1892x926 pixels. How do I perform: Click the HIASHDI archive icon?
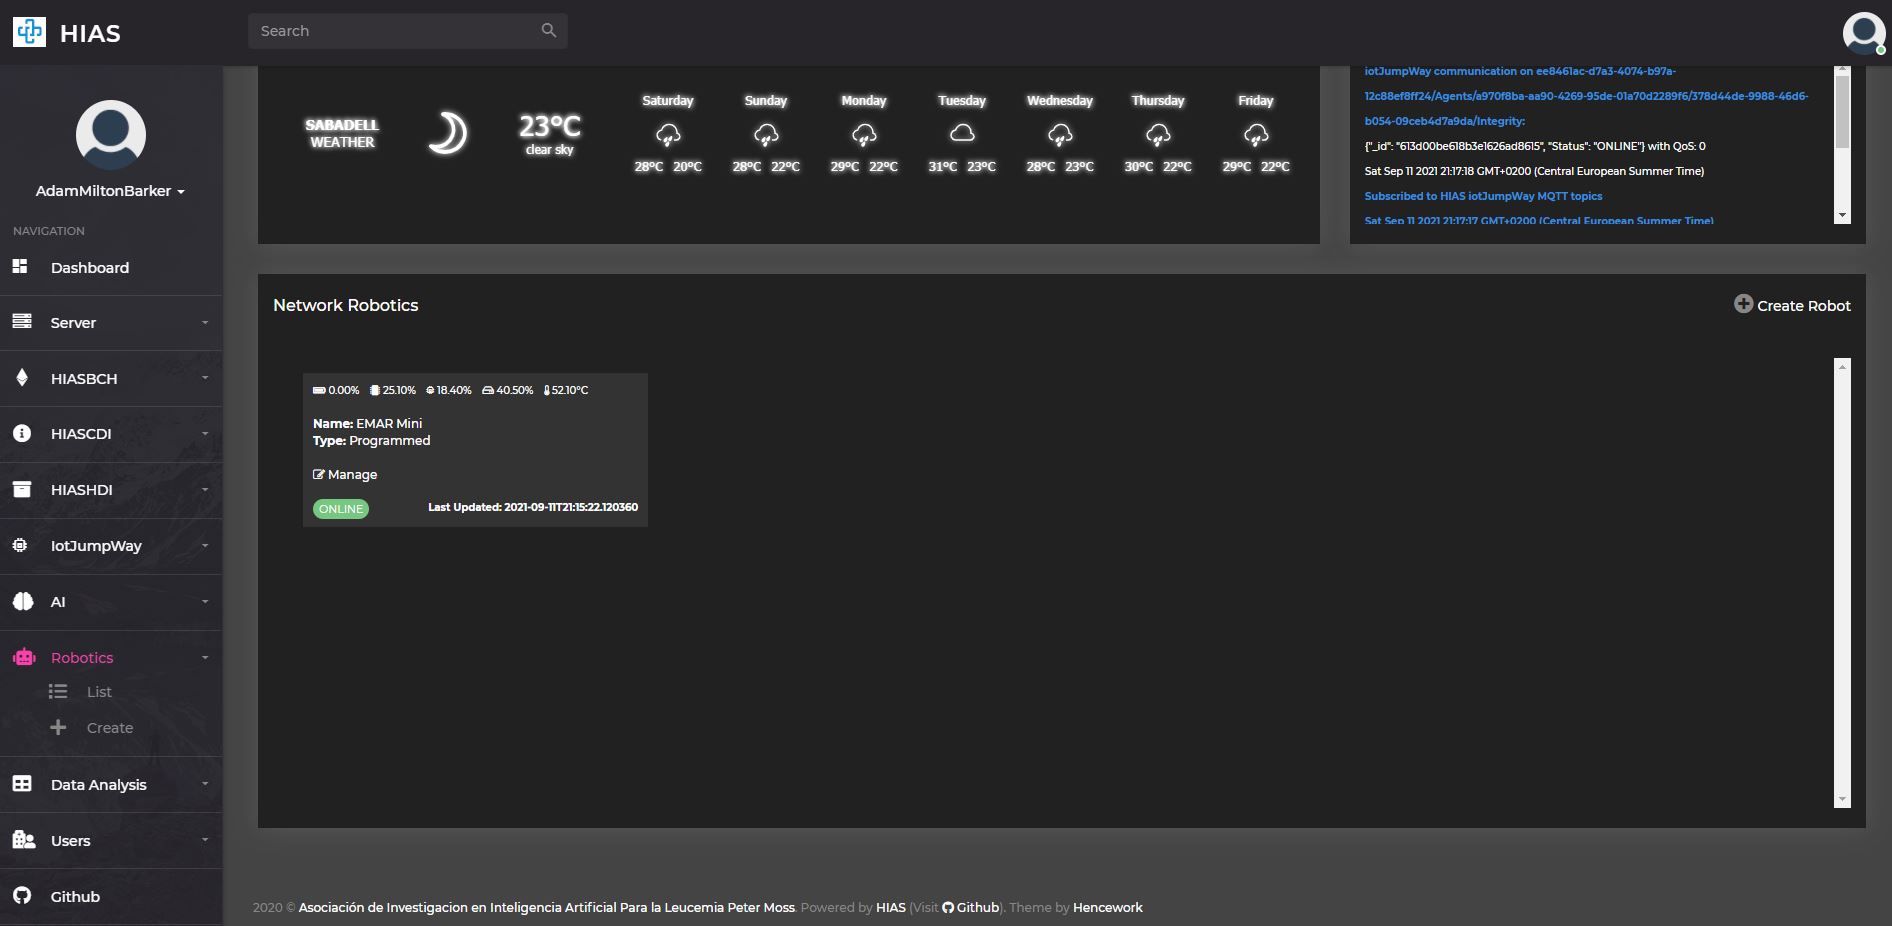(22, 489)
